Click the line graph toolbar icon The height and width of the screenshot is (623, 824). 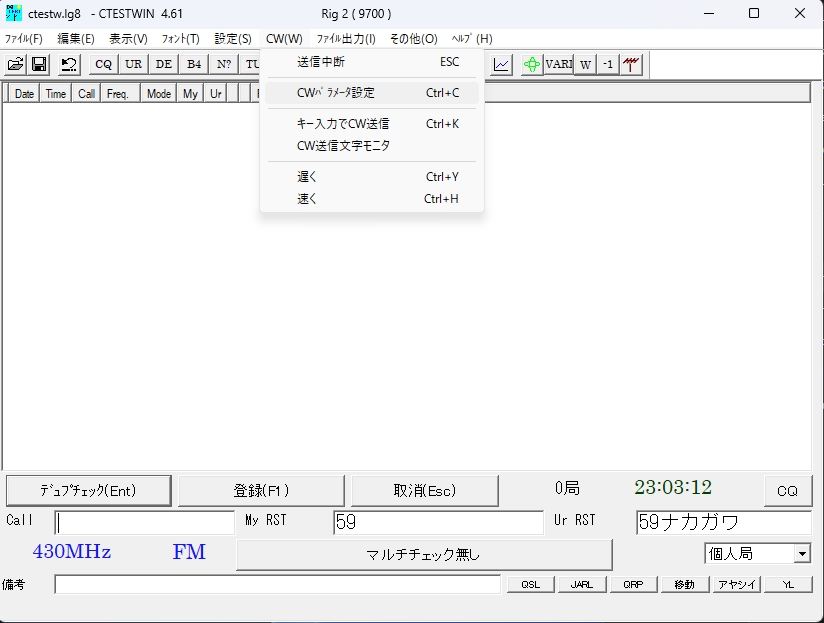tap(501, 64)
